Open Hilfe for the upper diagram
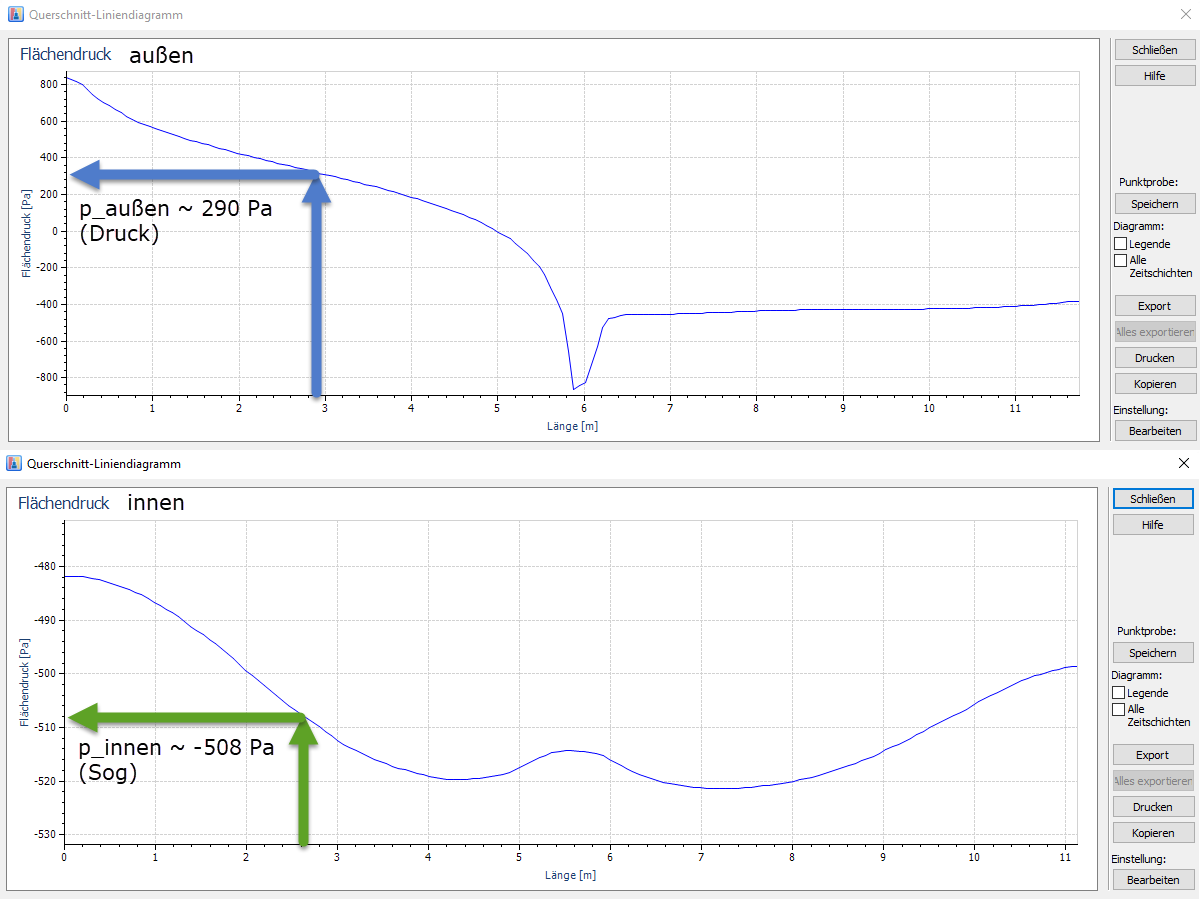The width and height of the screenshot is (1200, 900). pyautogui.click(x=1154, y=75)
